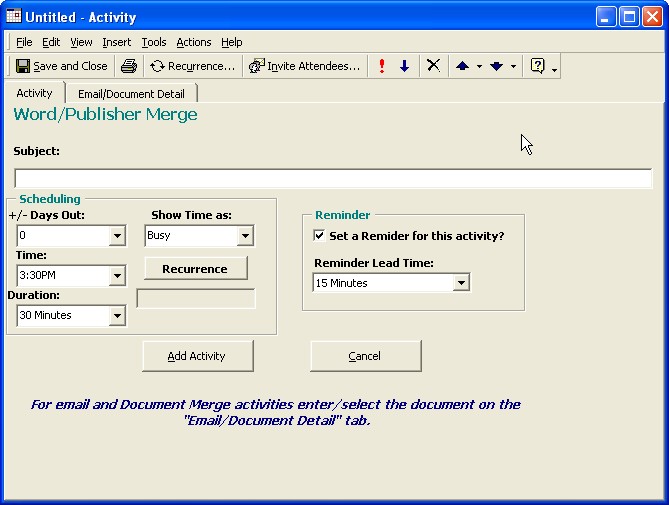The image size is (669, 505).
Task: Go to the Next Item with the down arrow icon
Action: 497,66
